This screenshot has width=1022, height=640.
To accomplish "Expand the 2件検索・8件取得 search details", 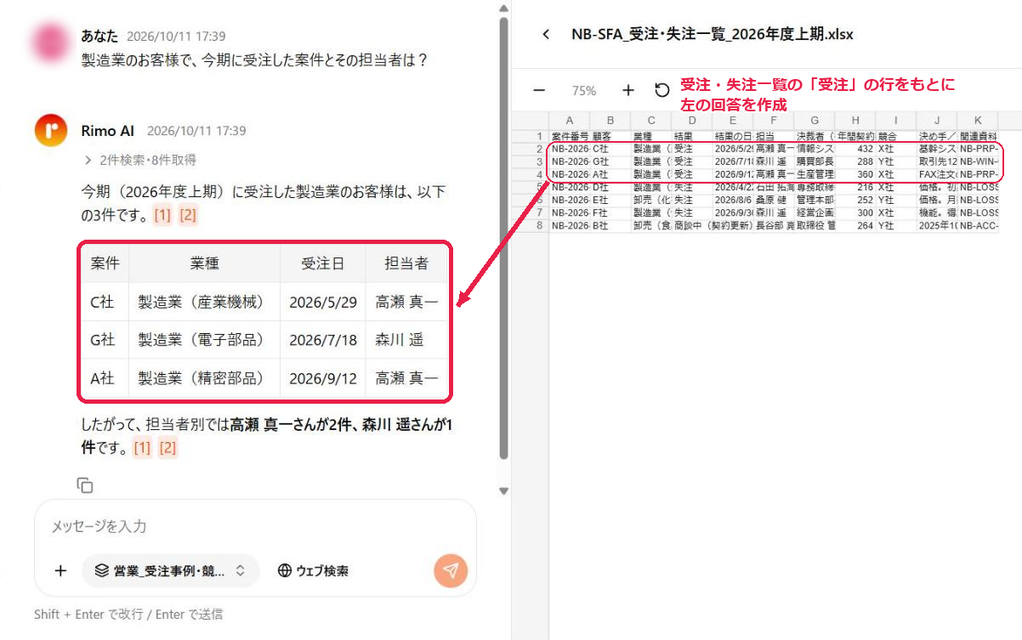I will [140, 160].
